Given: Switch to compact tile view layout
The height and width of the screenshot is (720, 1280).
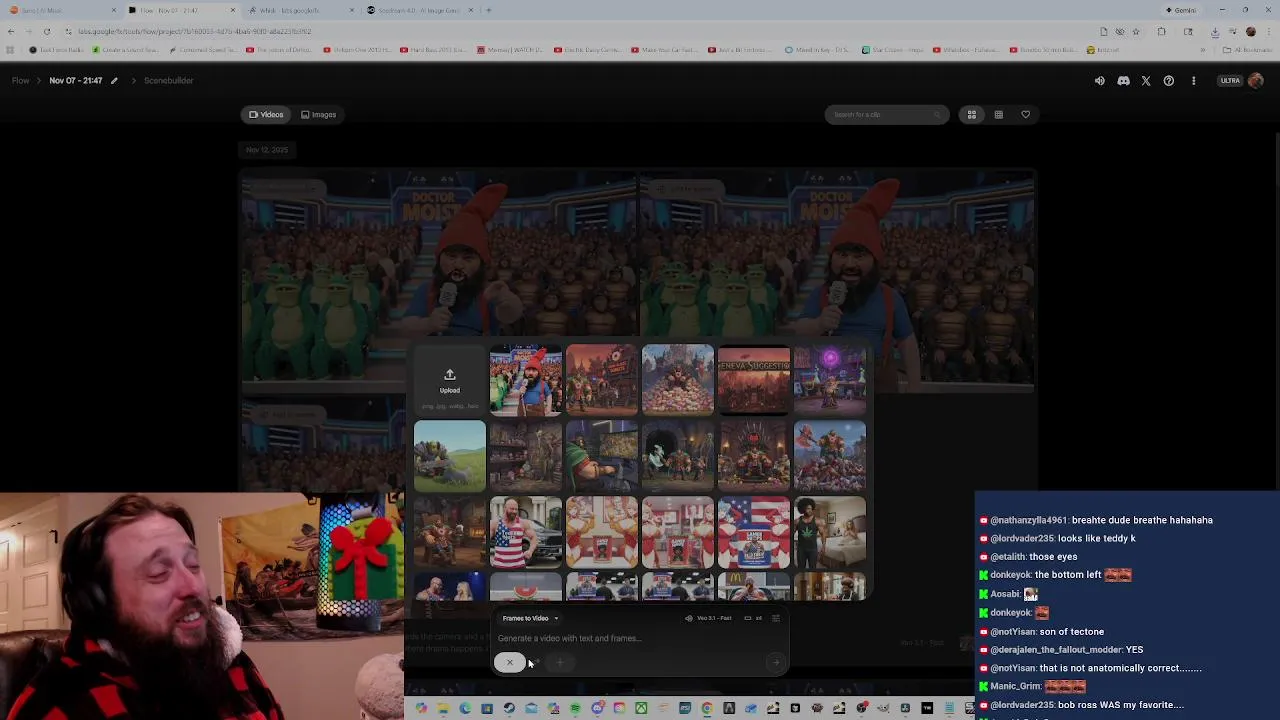Looking at the screenshot, I should point(998,114).
